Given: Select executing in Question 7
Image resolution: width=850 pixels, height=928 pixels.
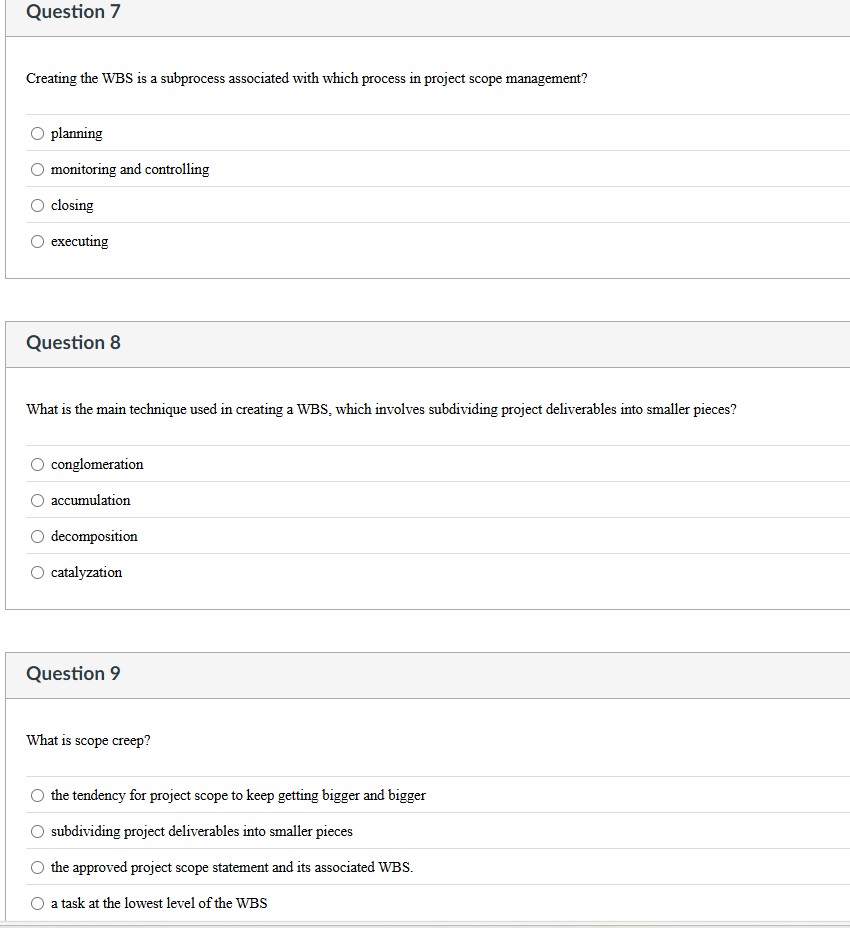Looking at the screenshot, I should tap(37, 240).
